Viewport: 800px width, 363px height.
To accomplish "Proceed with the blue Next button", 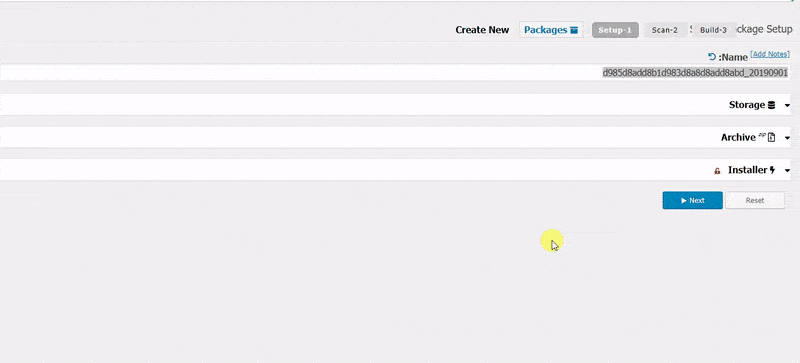I will [x=692, y=200].
